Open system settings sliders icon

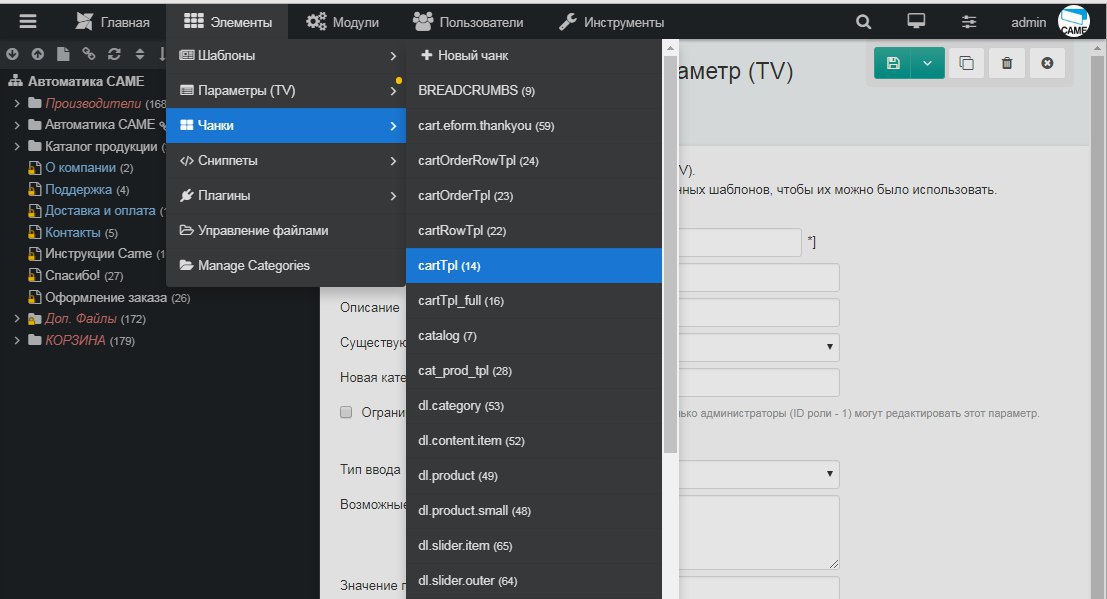click(x=969, y=22)
